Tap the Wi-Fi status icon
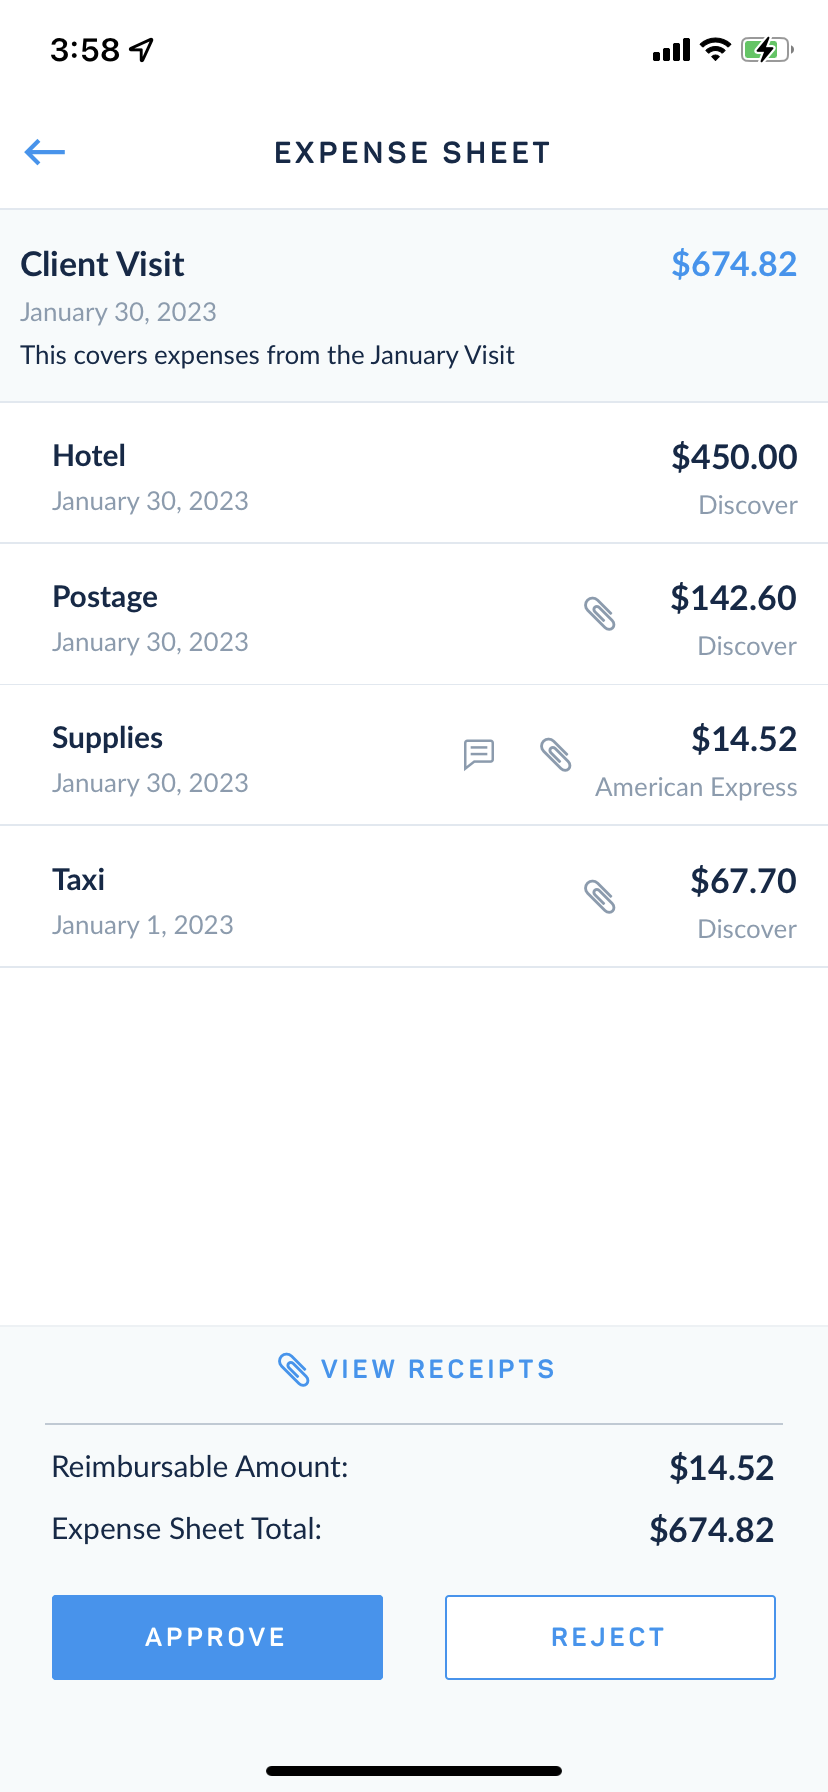Viewport: 828px width, 1792px height. [x=715, y=49]
